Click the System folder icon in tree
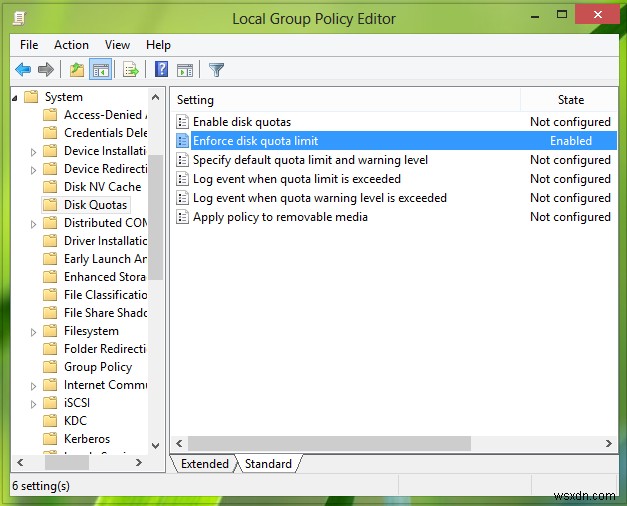Image resolution: width=627 pixels, height=506 pixels. coord(31,97)
